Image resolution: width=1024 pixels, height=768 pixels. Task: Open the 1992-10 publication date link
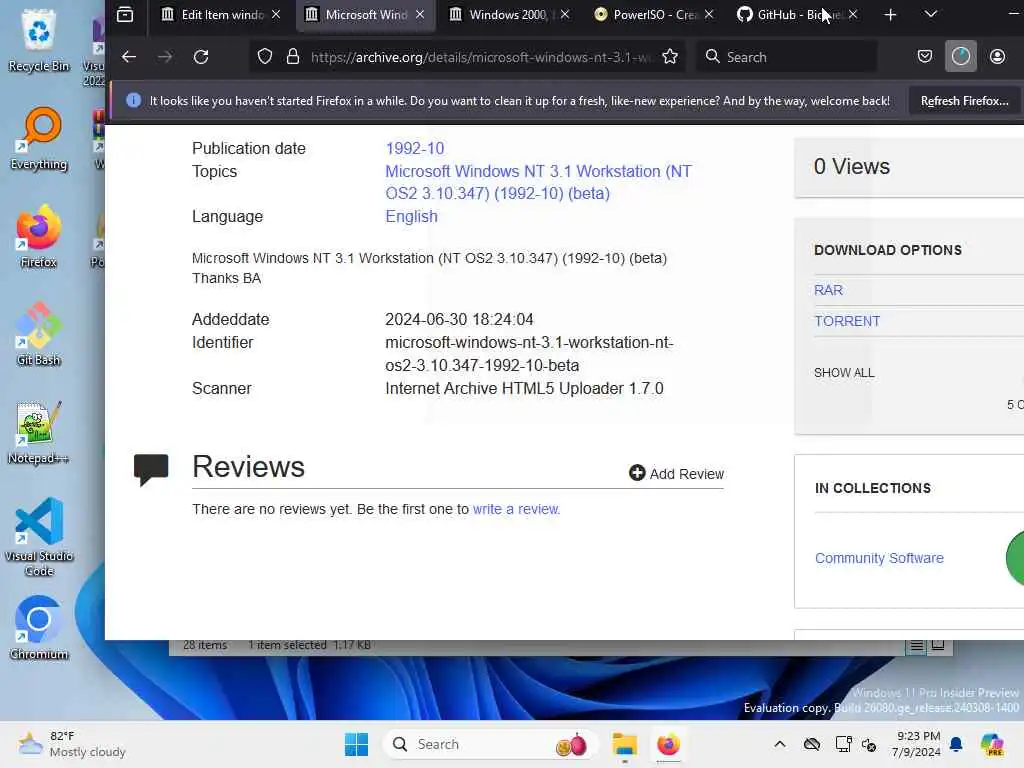point(415,148)
